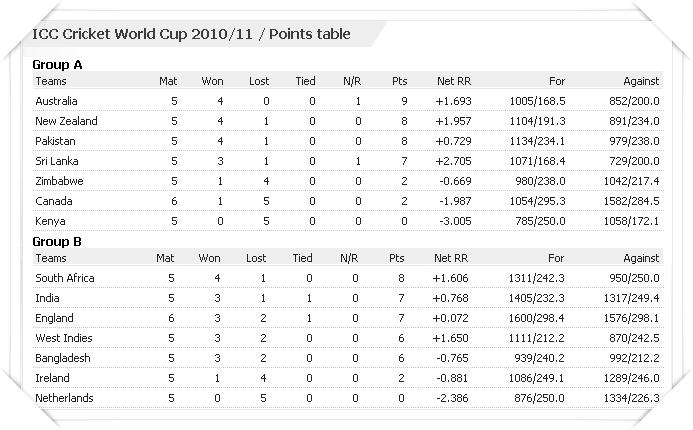Click the Canada team entry

click(53, 201)
